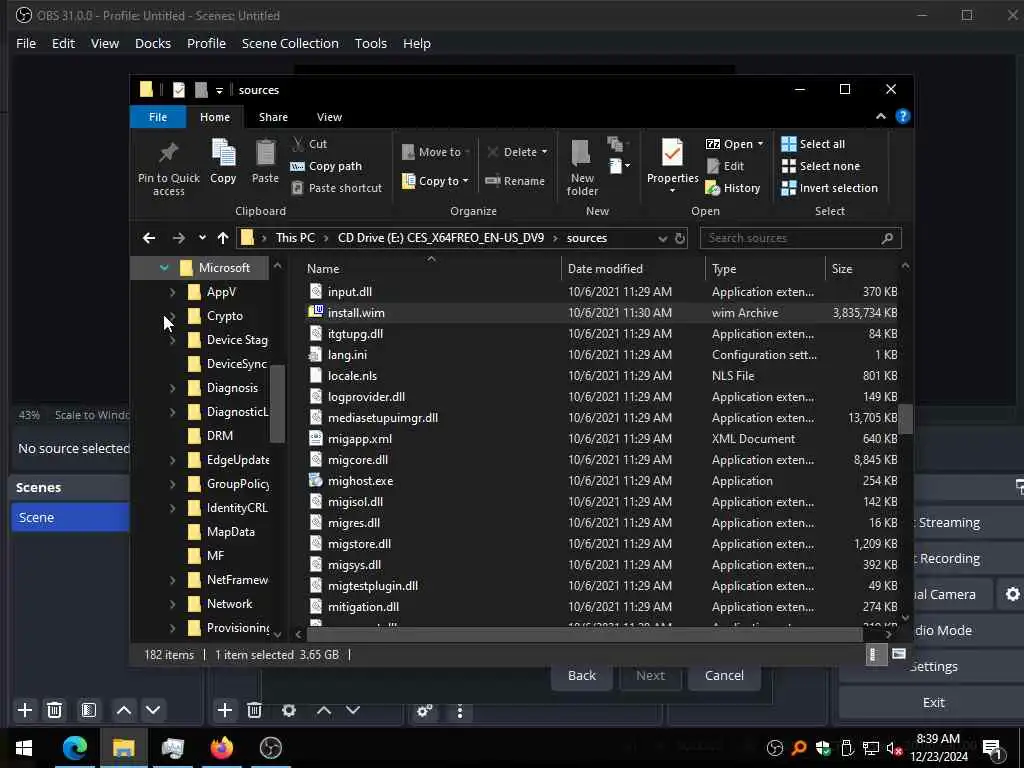Click the file list vertical scrollbar thumb
1024x768 pixels.
pos(905,419)
